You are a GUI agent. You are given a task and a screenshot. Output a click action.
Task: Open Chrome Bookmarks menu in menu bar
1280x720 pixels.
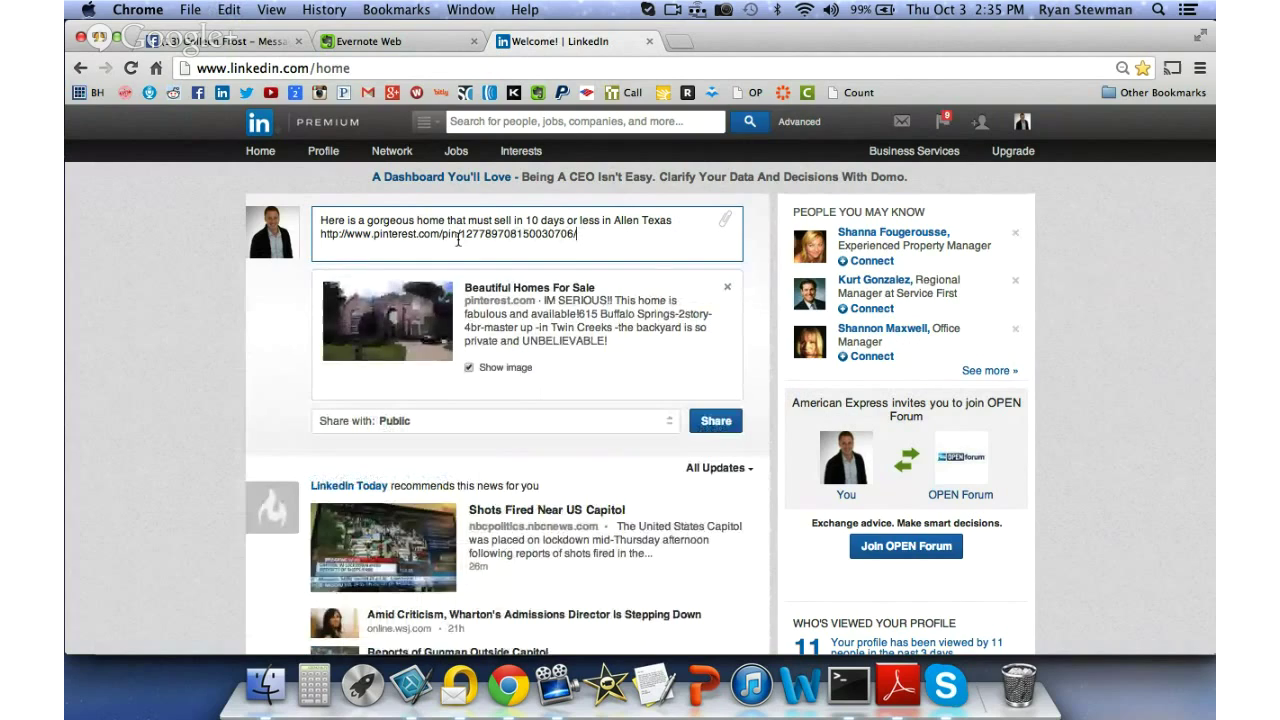click(394, 10)
